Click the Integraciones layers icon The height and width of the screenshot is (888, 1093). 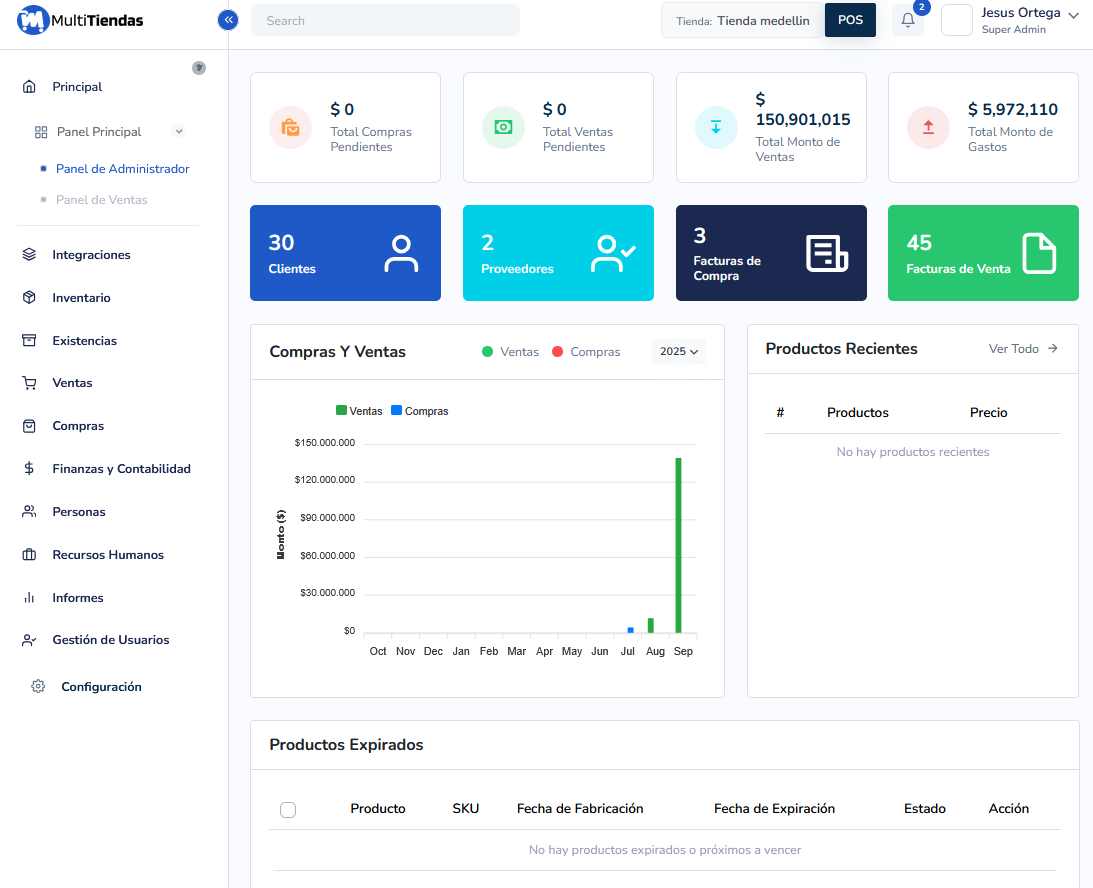[x=29, y=255]
